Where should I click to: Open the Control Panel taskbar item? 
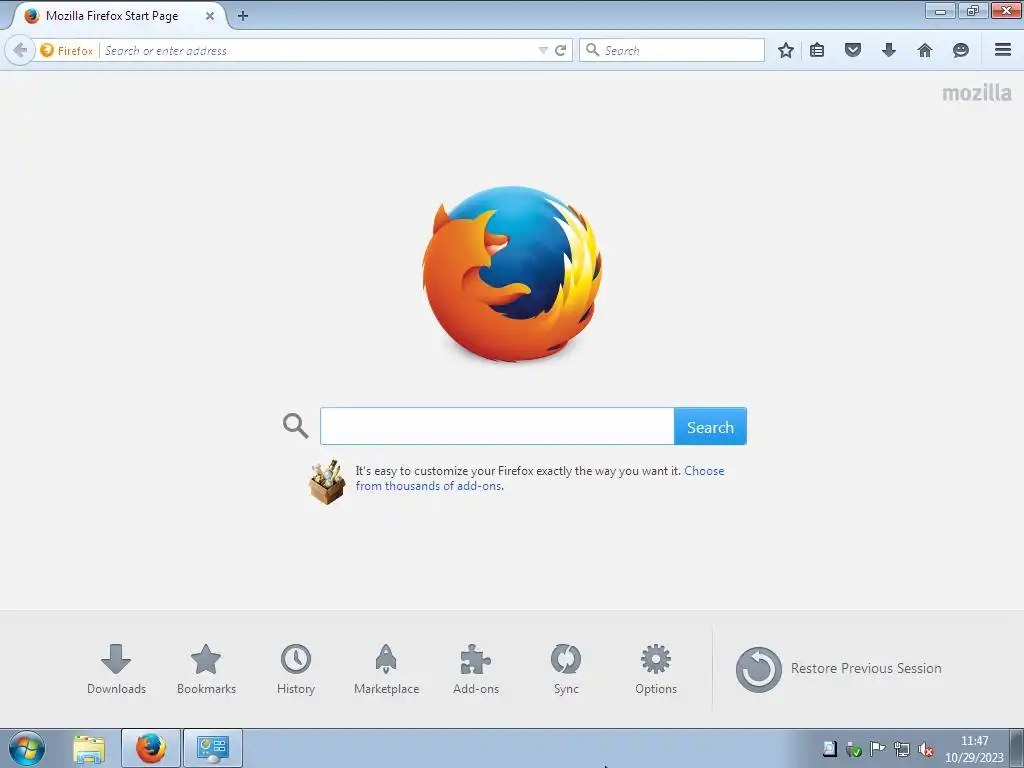click(x=213, y=748)
